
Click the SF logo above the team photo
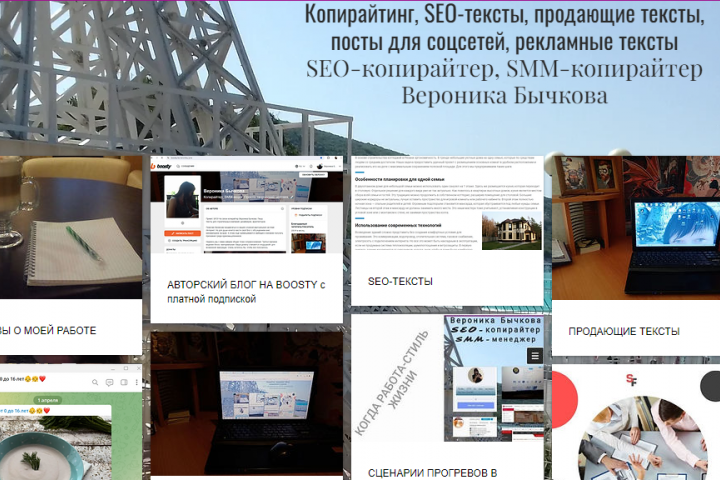pos(631,379)
